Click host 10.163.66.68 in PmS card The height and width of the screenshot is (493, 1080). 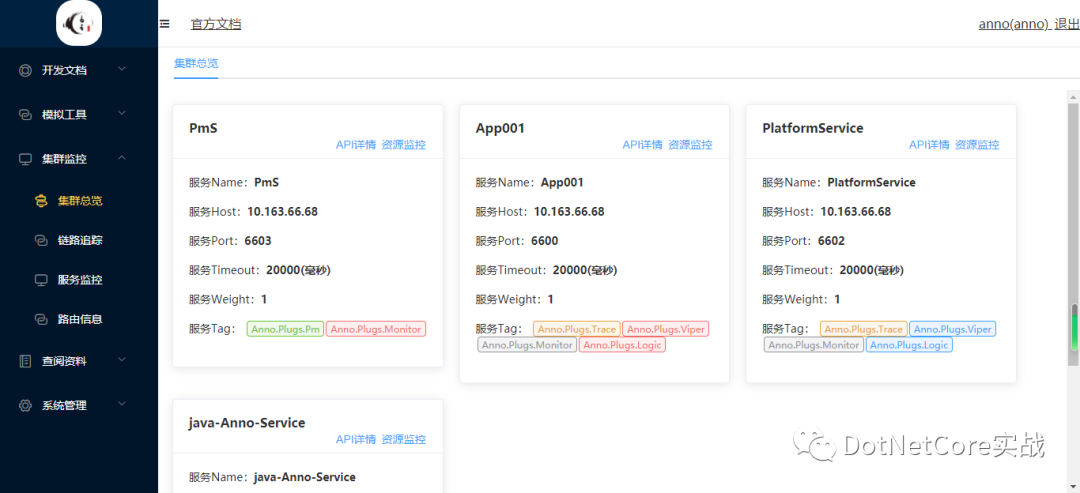point(282,211)
